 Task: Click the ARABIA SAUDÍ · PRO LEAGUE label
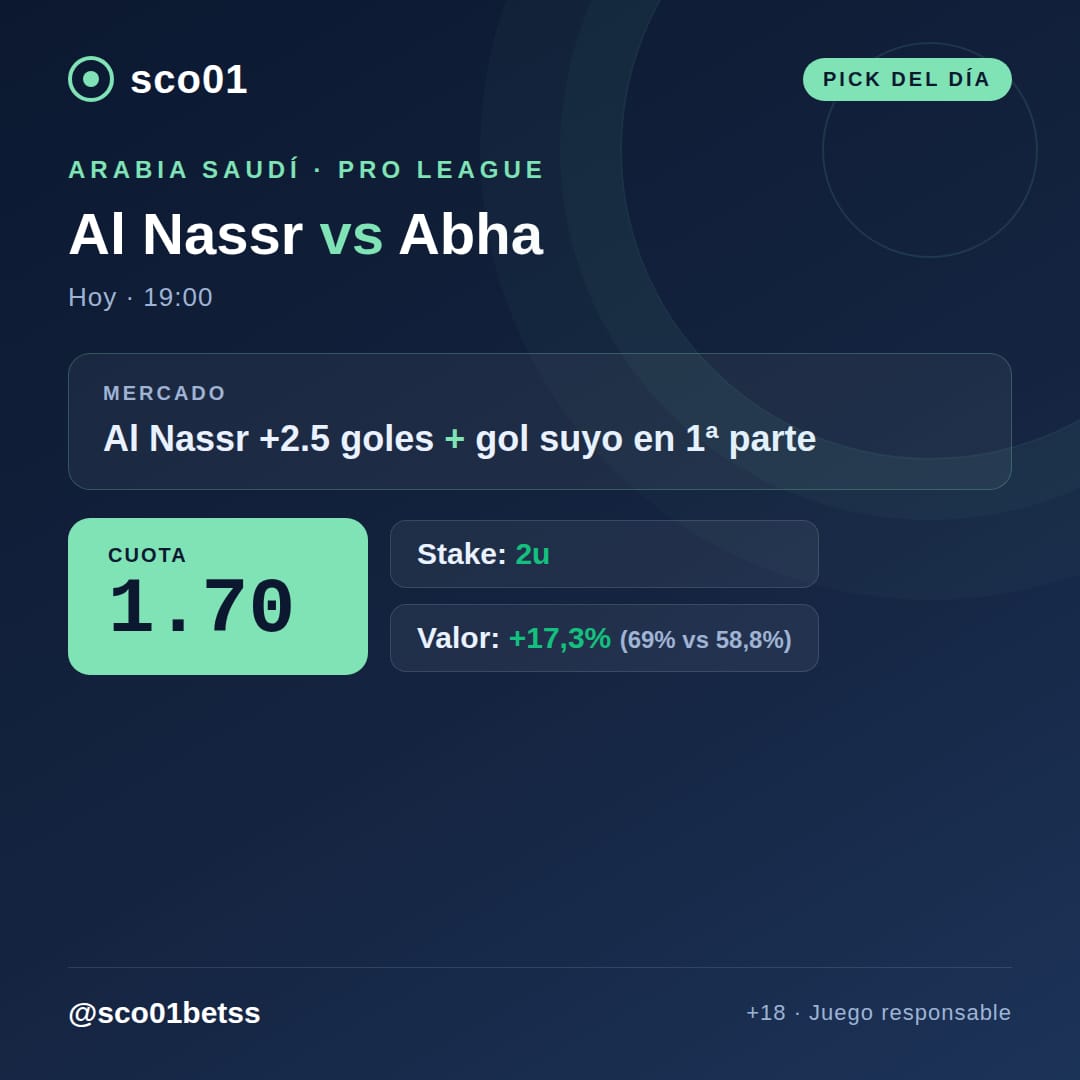[x=307, y=169]
